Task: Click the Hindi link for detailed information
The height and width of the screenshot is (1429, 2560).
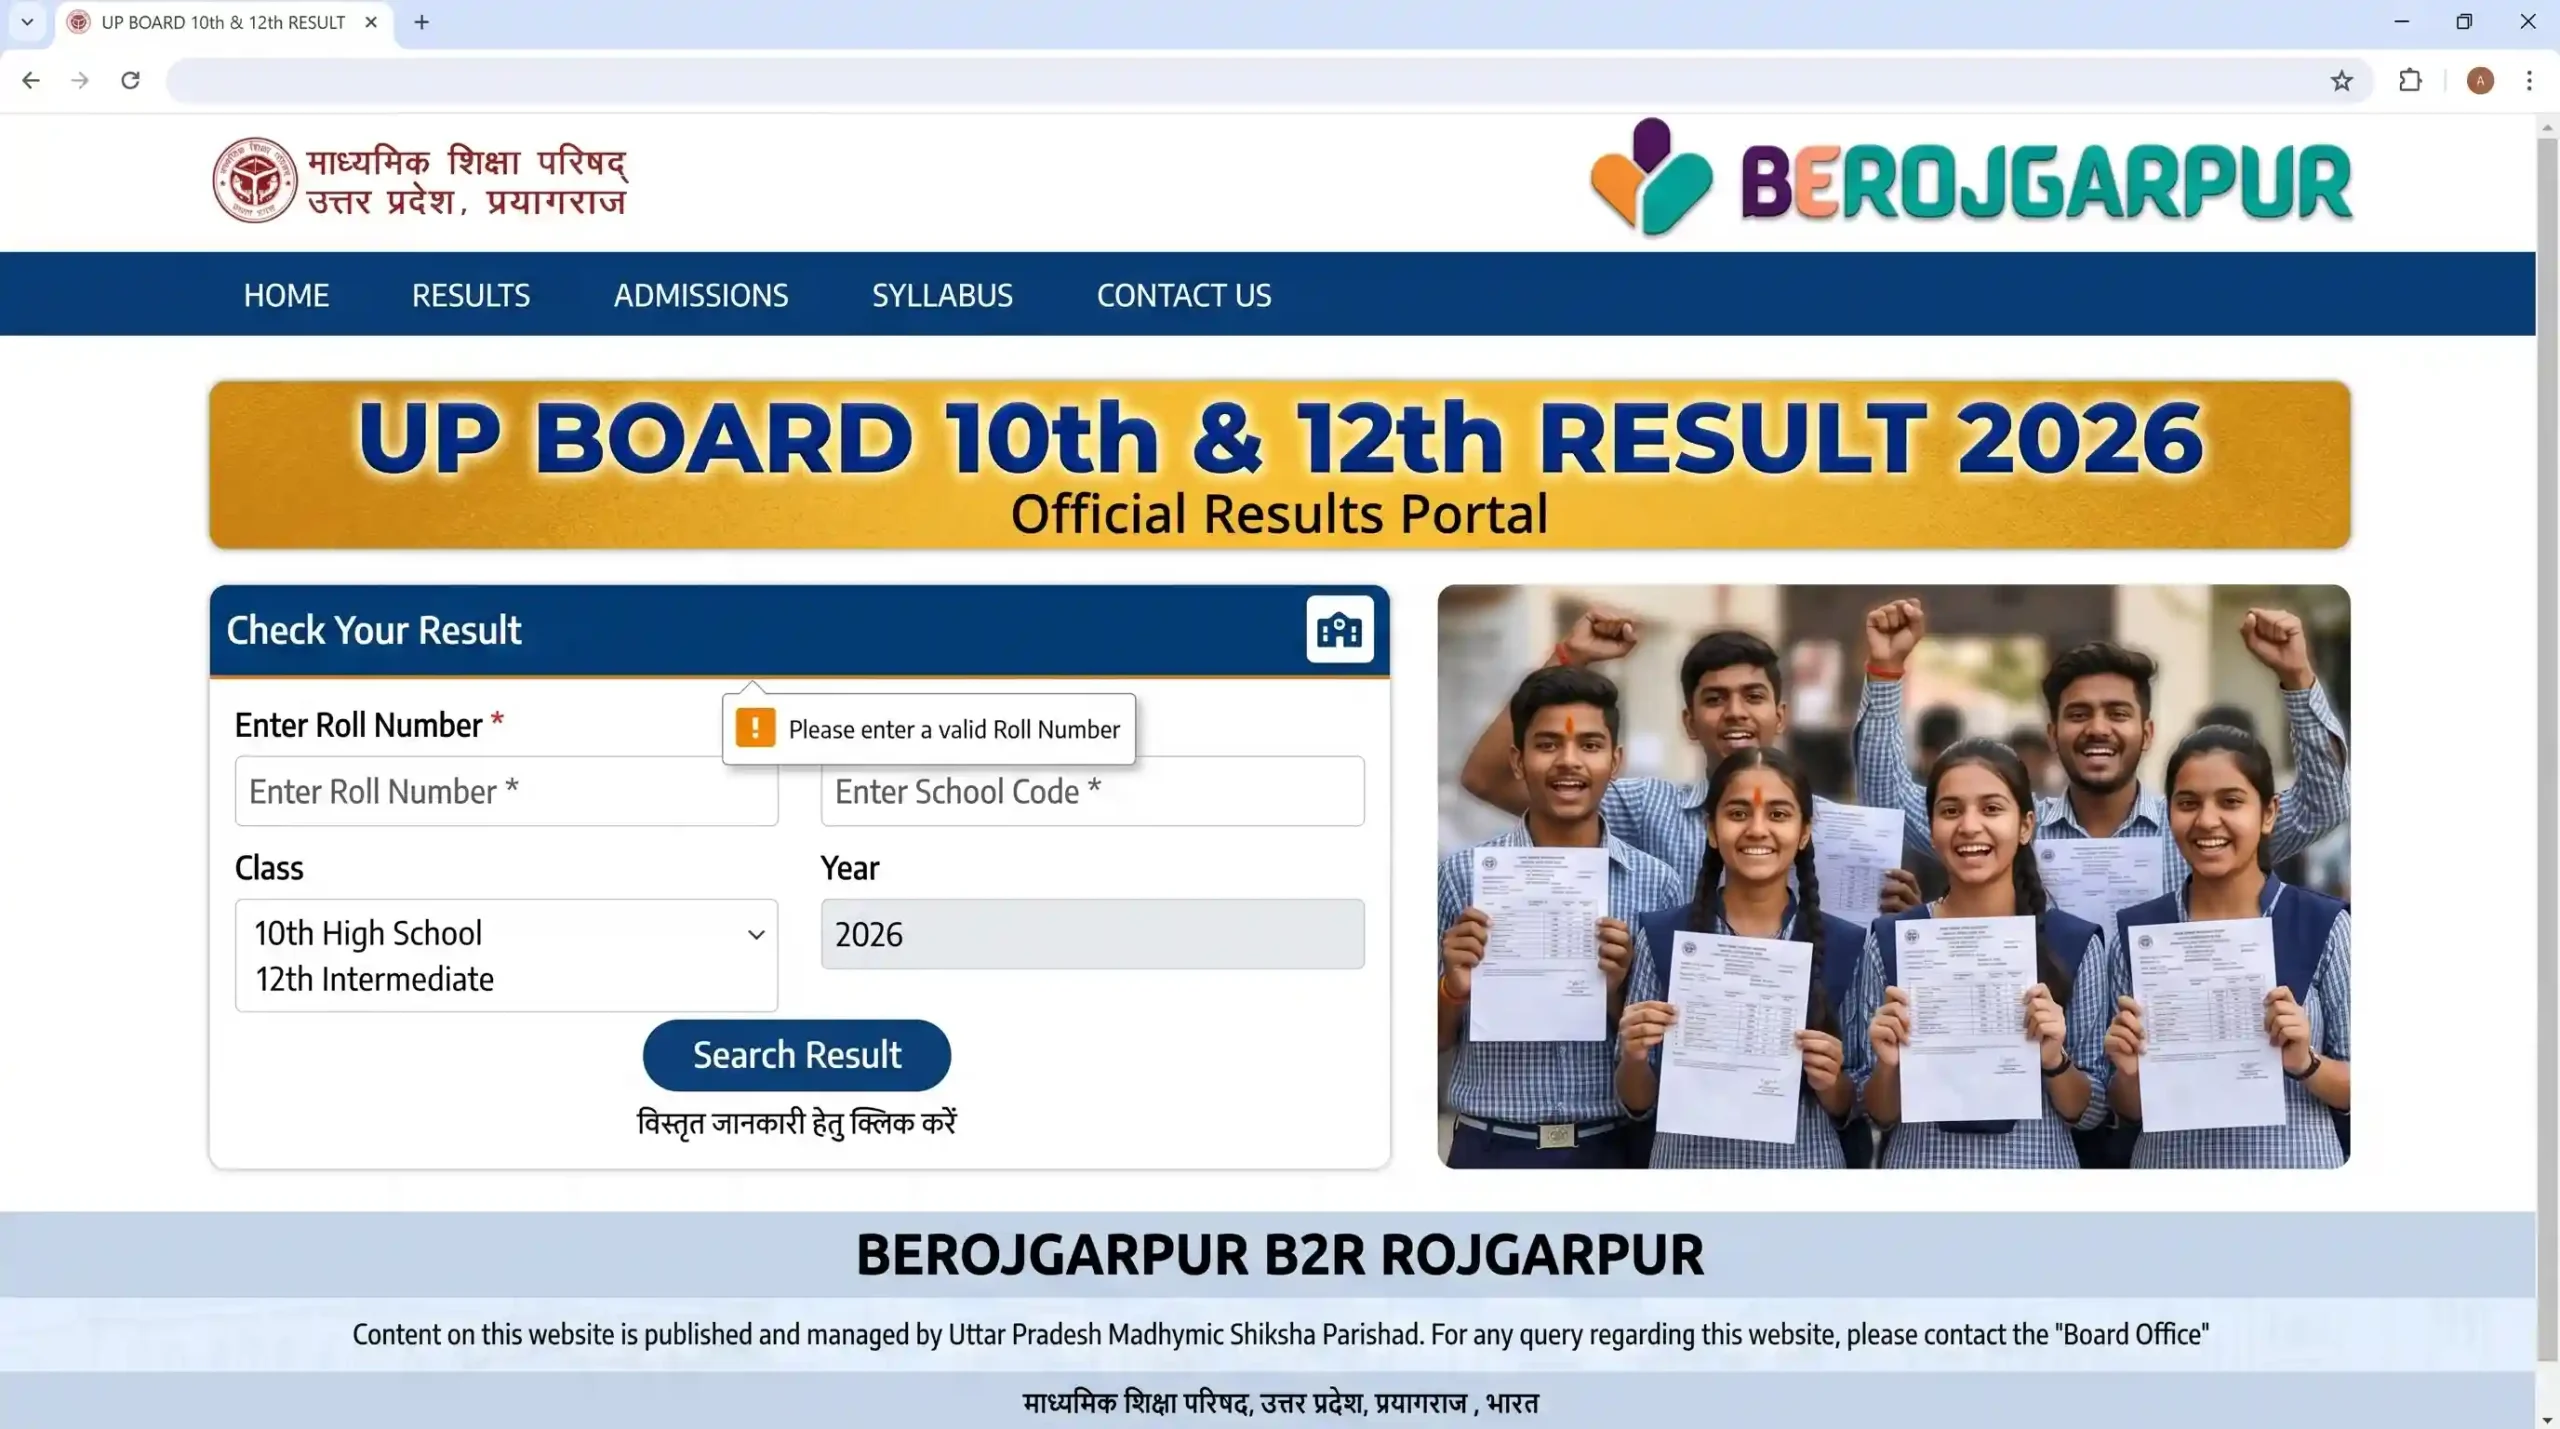Action: (796, 1122)
